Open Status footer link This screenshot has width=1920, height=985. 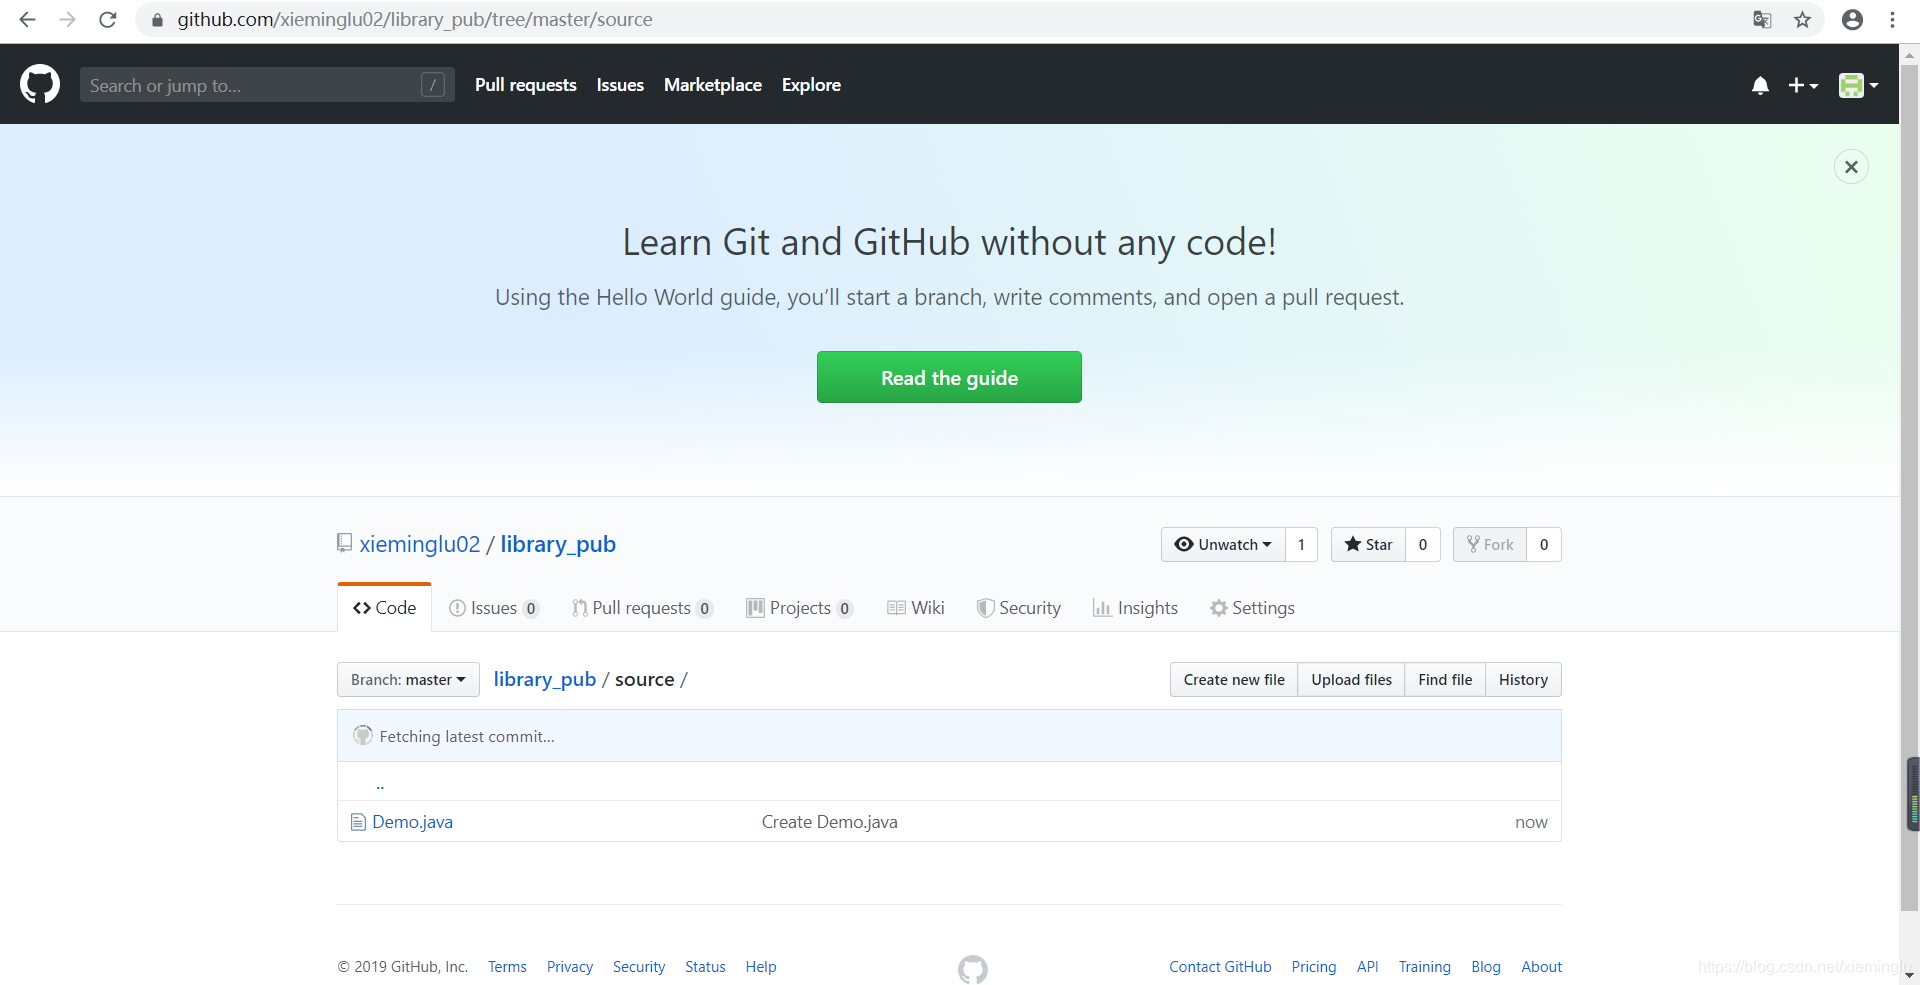705,967
